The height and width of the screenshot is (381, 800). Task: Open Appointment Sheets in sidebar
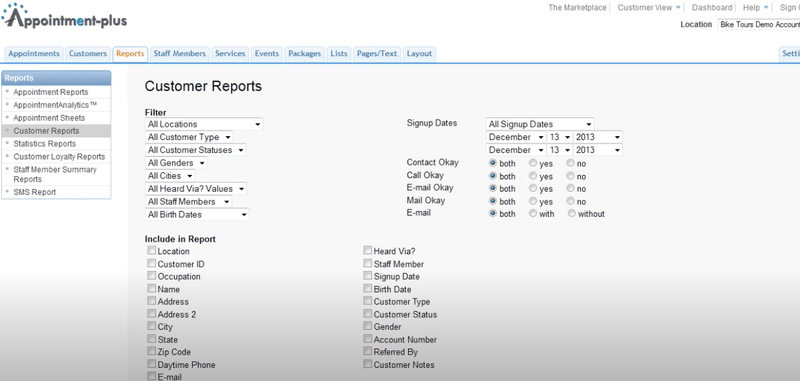[49, 118]
